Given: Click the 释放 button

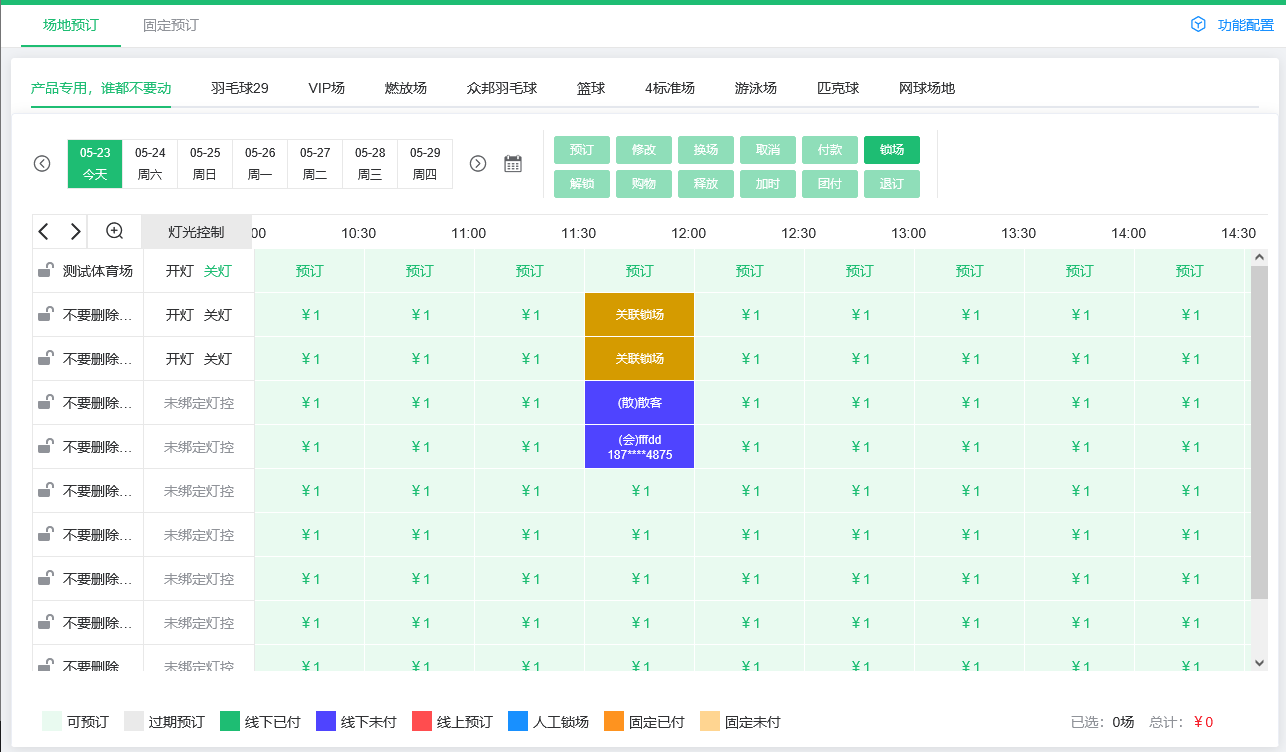Looking at the screenshot, I should tap(706, 184).
